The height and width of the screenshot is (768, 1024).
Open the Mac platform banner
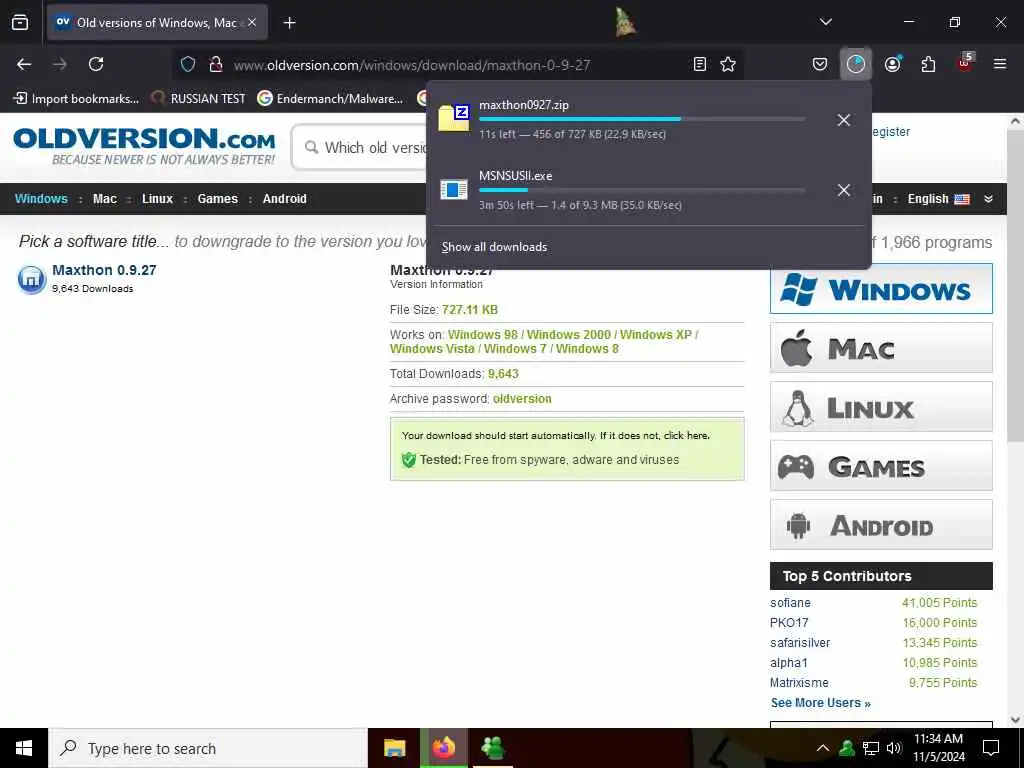(x=881, y=347)
